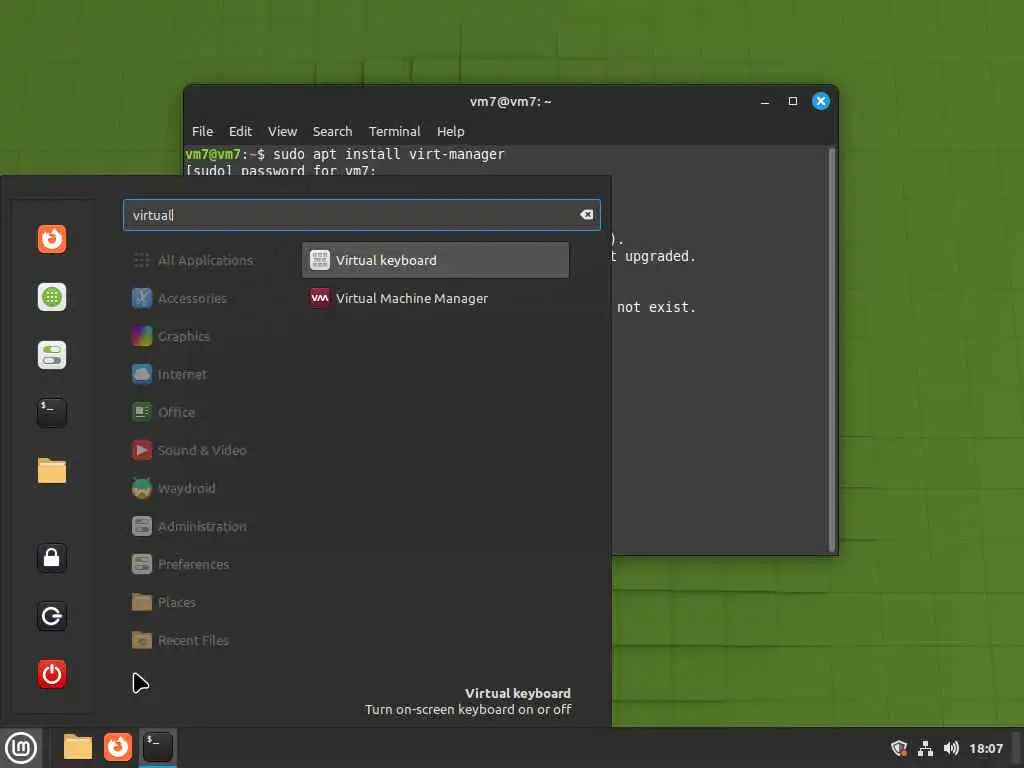Open the File menu in Terminal
Screen dimensions: 1024x768
pos(202,131)
